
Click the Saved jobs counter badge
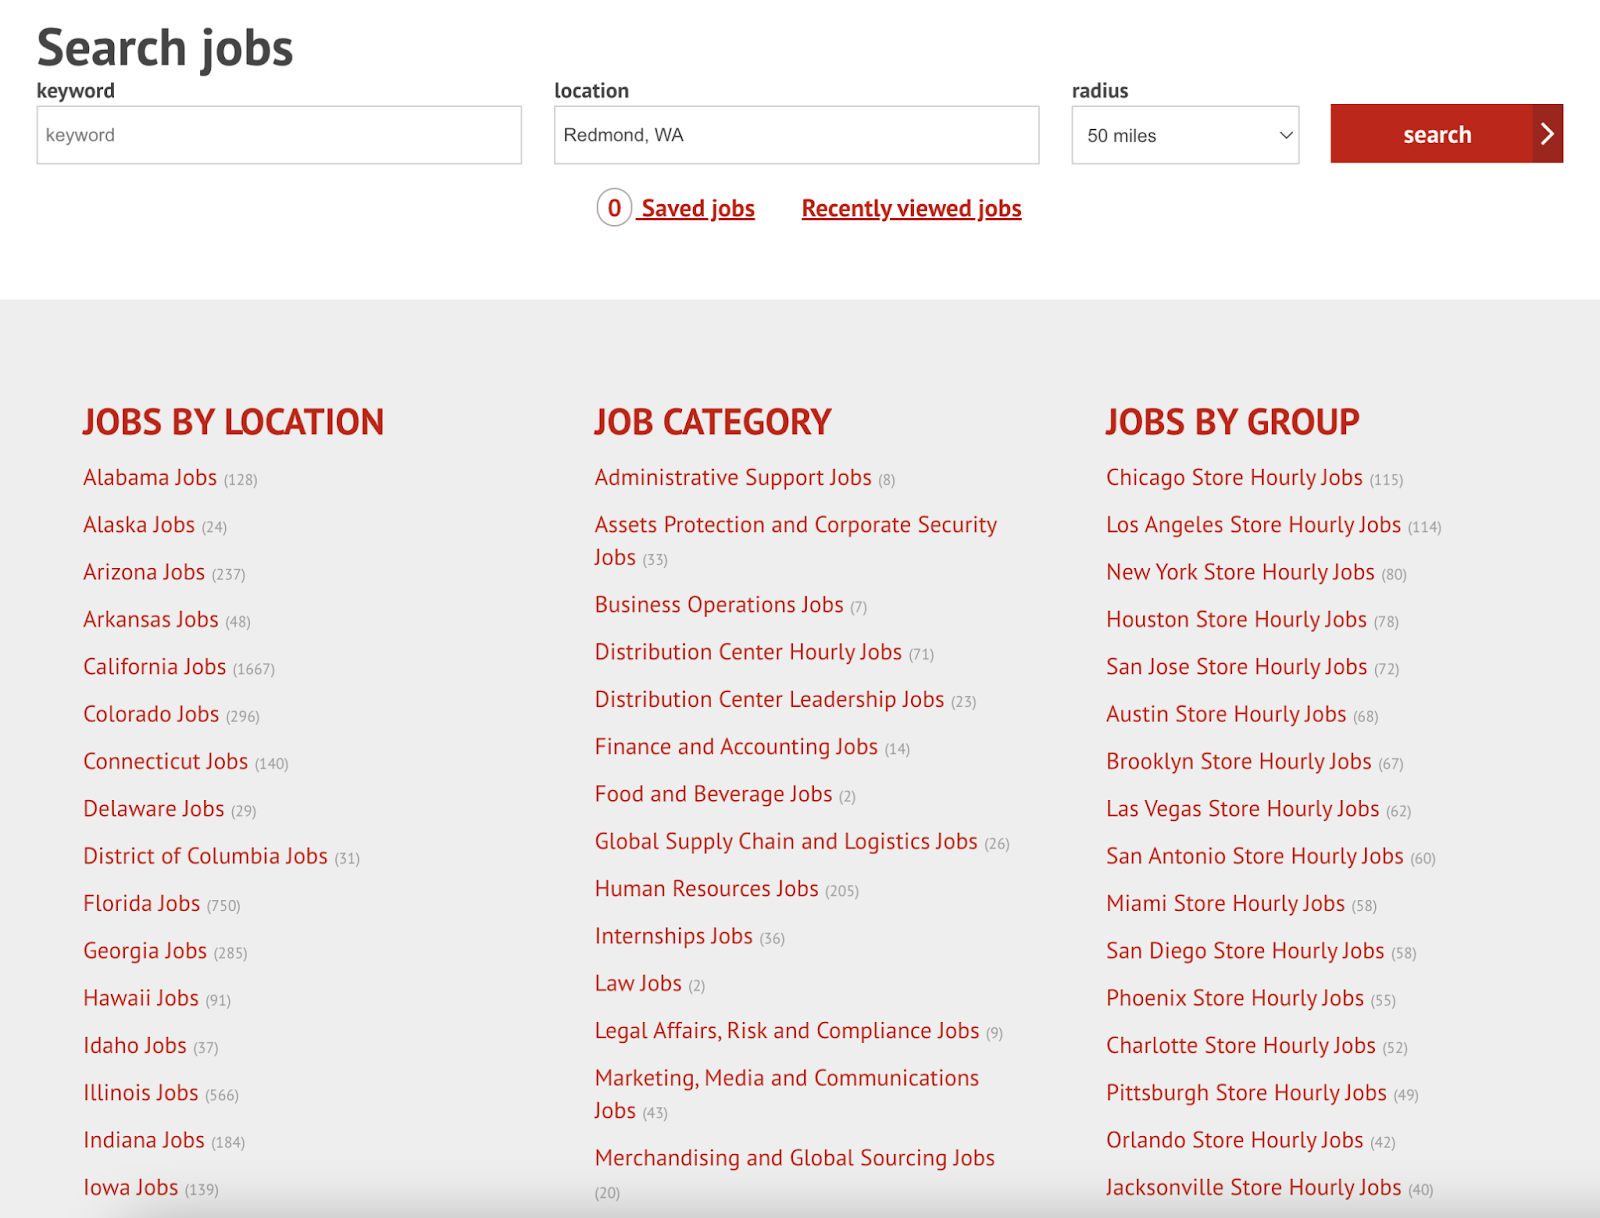click(x=613, y=208)
